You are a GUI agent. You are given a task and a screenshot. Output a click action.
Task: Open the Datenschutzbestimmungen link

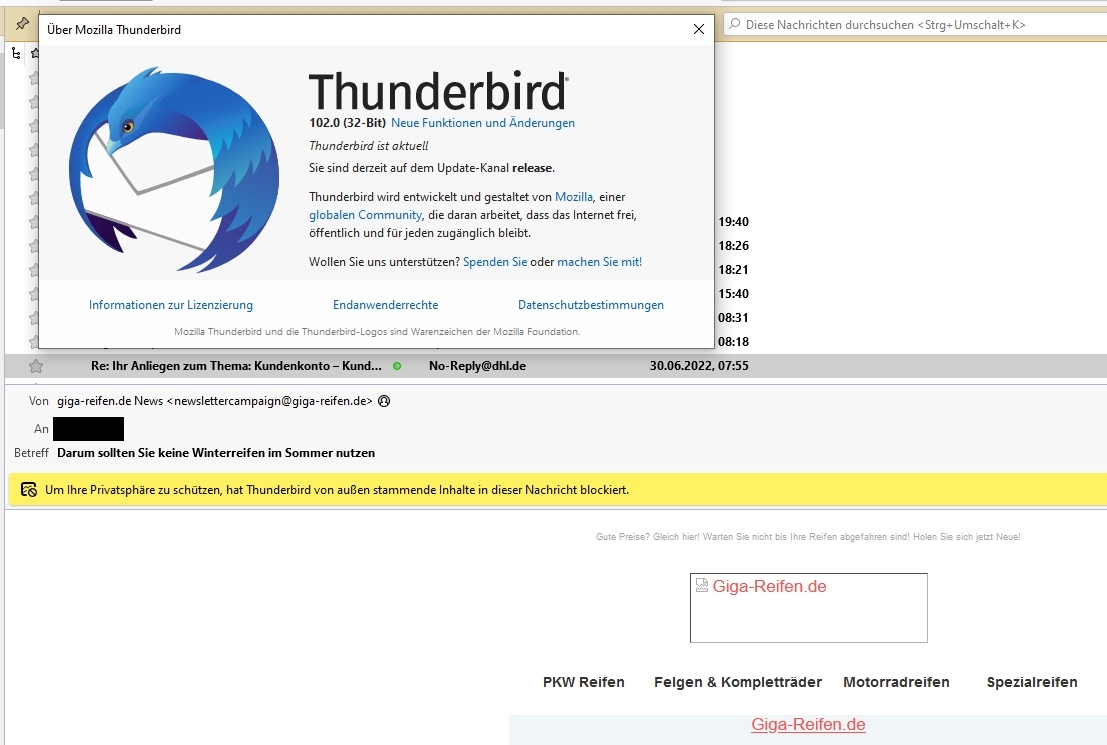point(591,305)
